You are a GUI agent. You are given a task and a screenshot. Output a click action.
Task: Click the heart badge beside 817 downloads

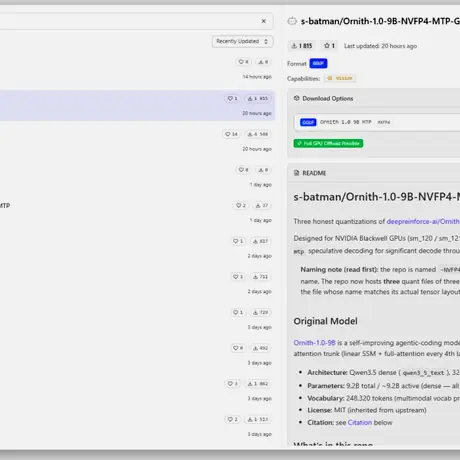coord(238,241)
